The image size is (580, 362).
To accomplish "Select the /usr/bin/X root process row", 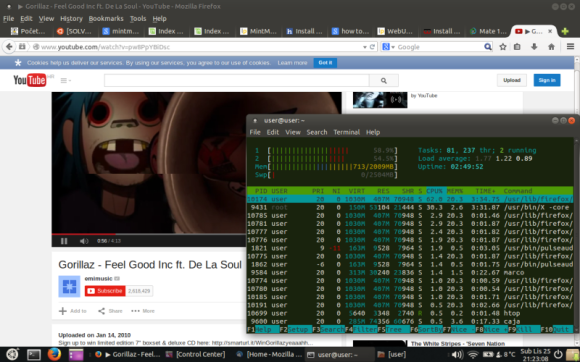I will (410, 207).
